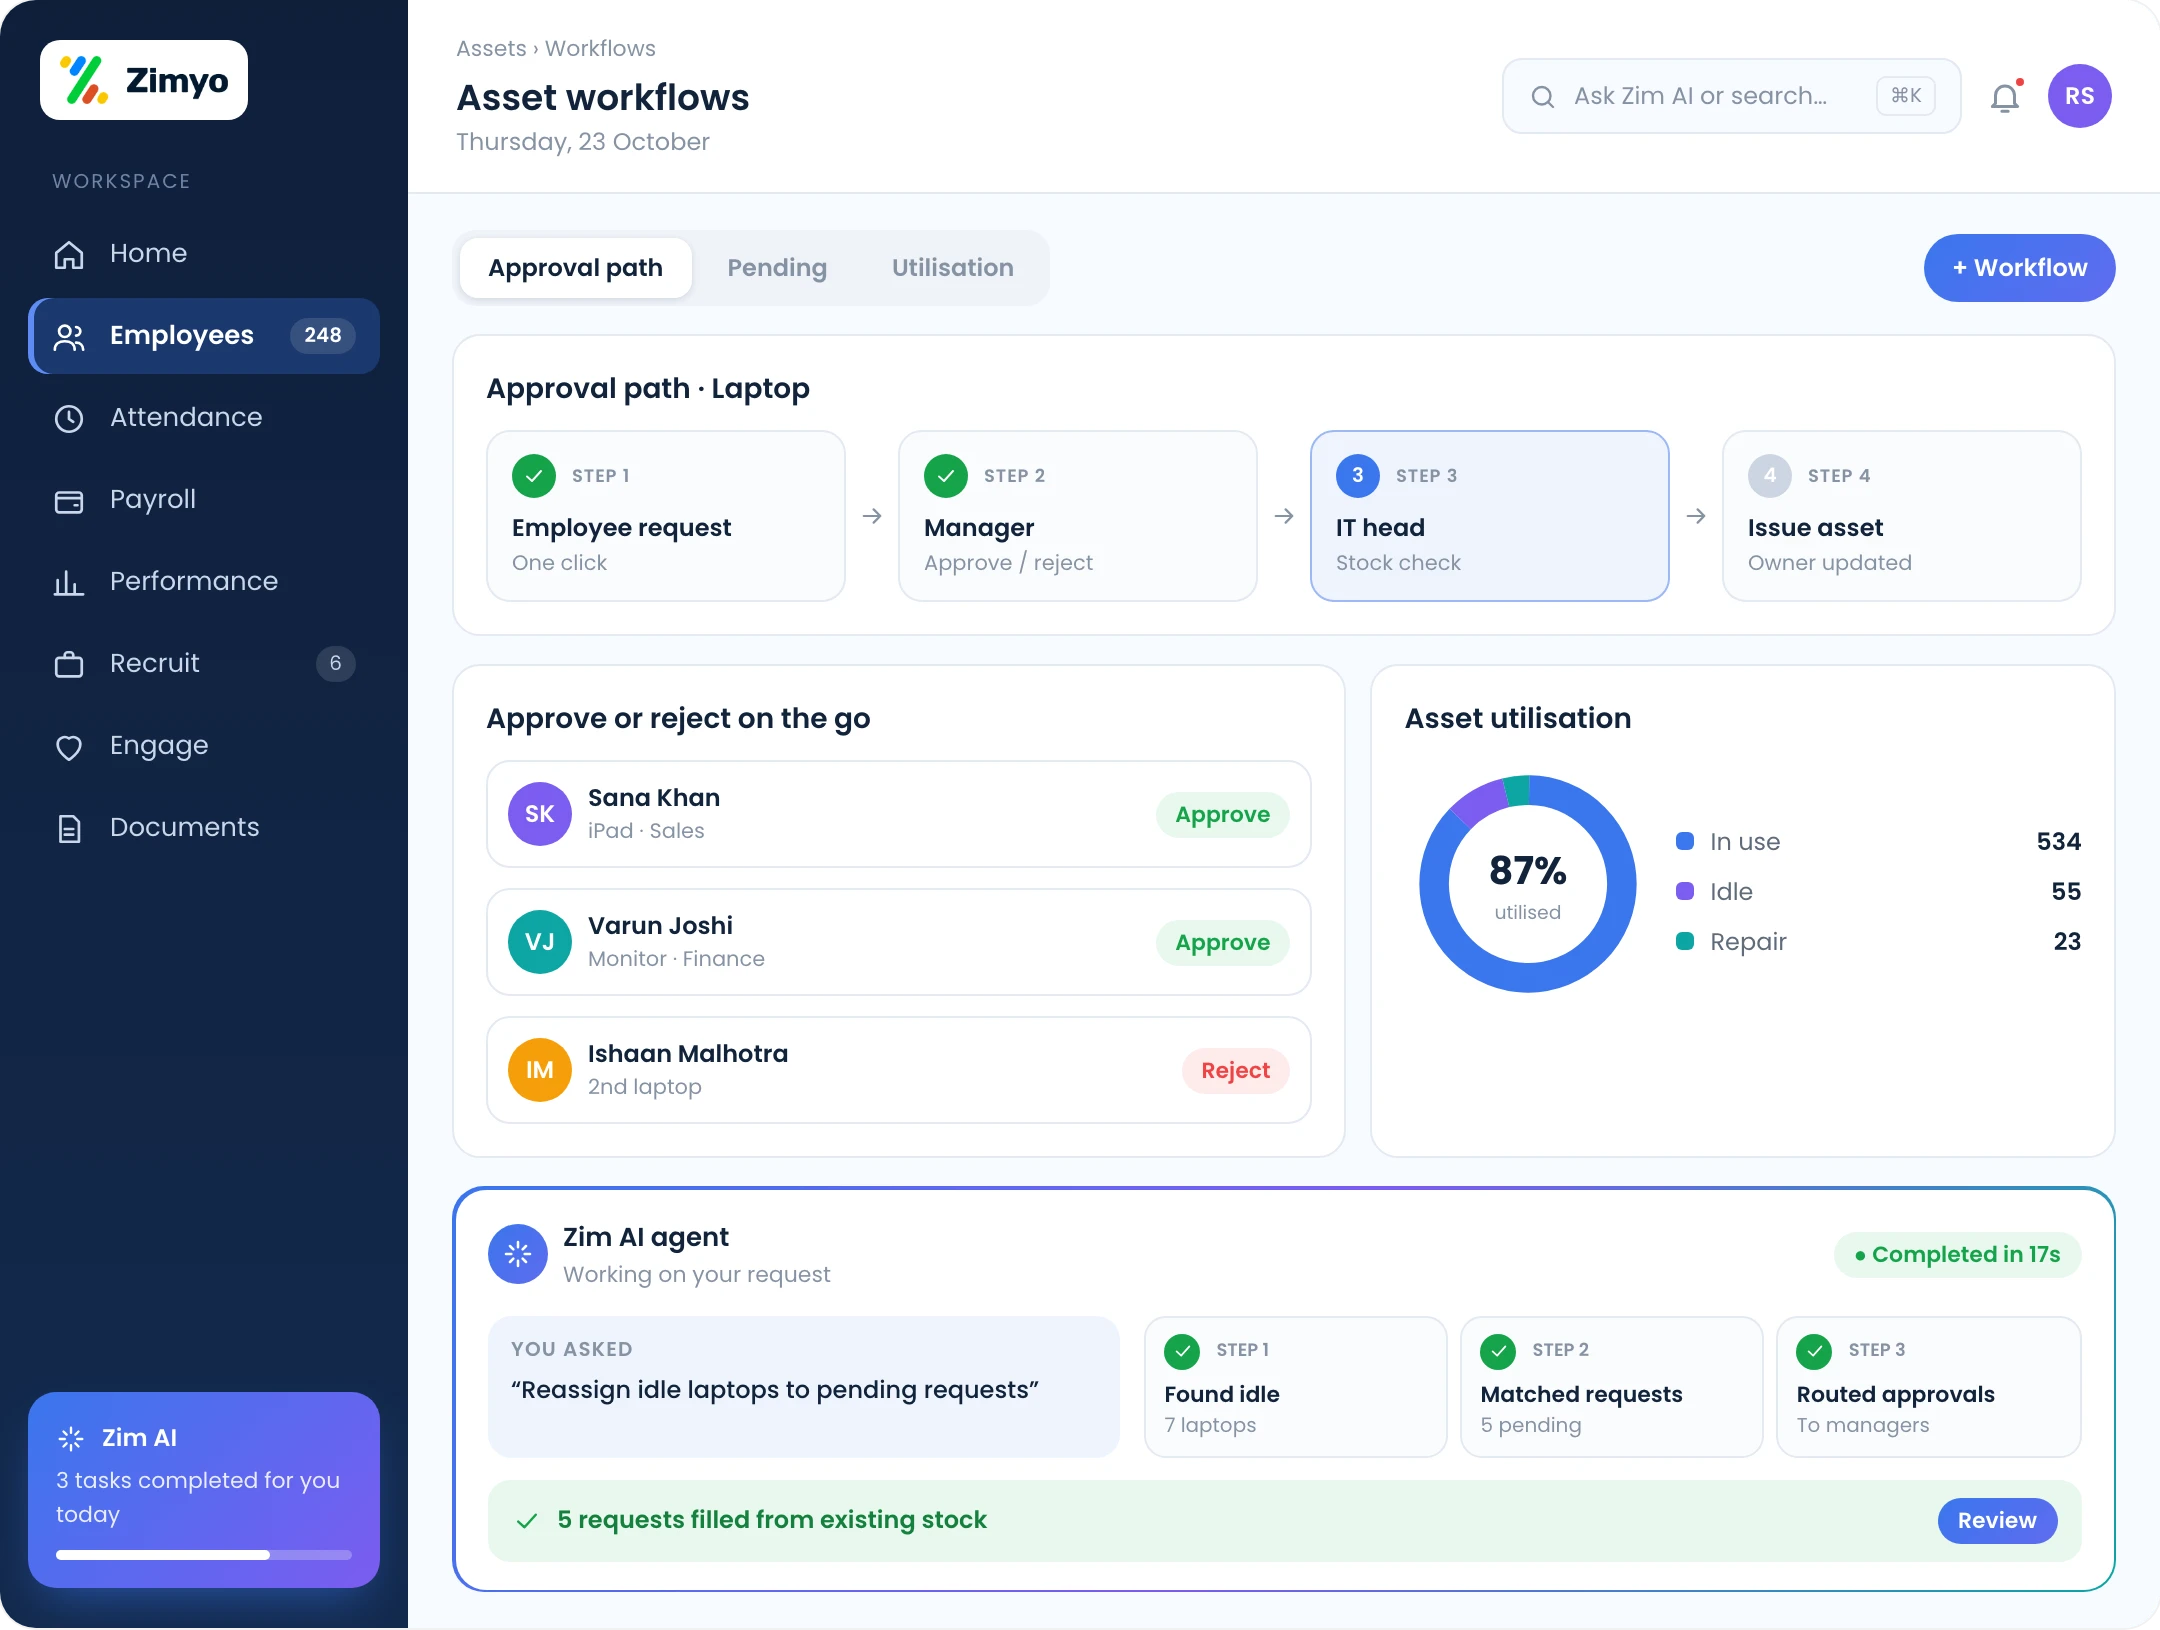The height and width of the screenshot is (1630, 2160).
Task: Open Matched requests 5 pending step
Action: [x=1611, y=1387]
